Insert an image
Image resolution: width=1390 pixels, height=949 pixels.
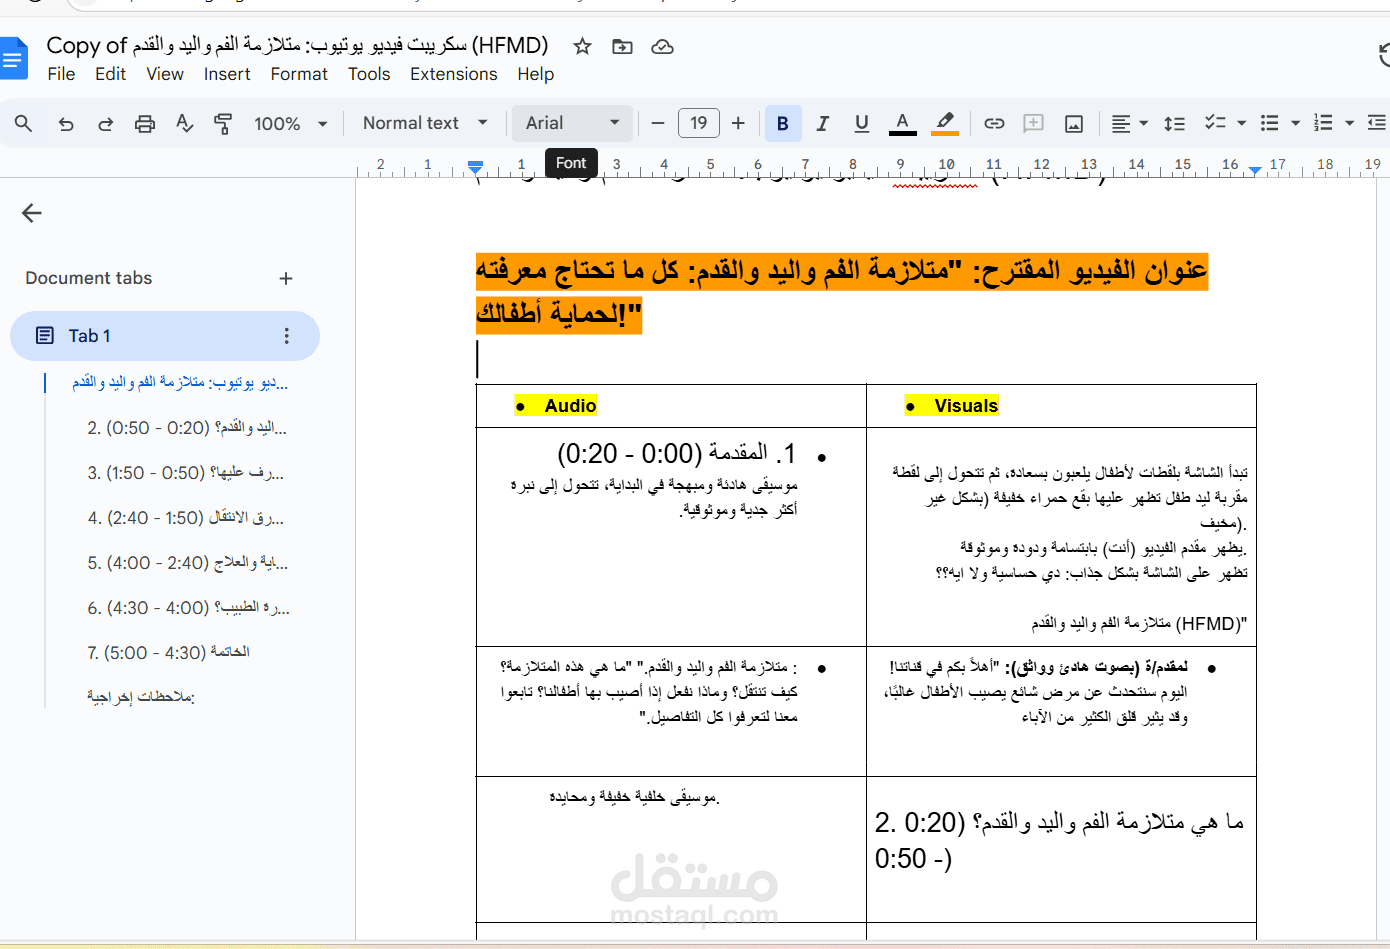tap(1074, 123)
